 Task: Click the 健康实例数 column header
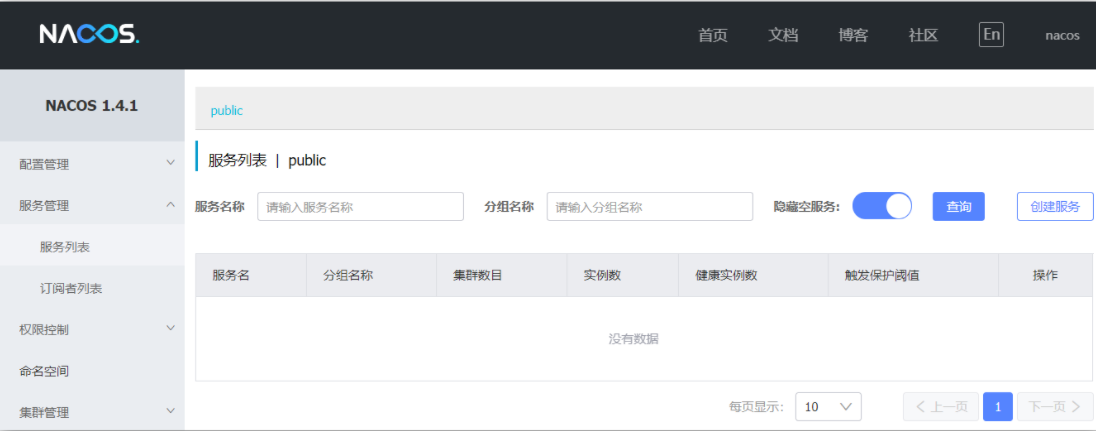[753, 275]
